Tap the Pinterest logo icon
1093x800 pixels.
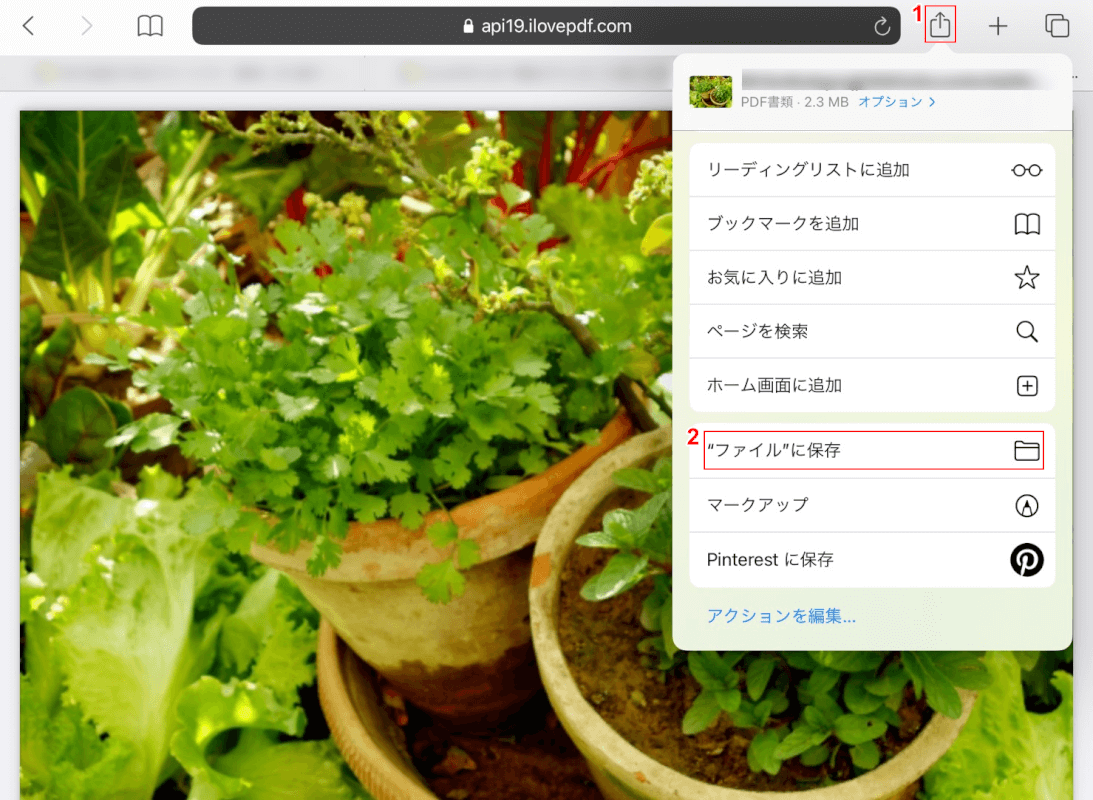click(x=1026, y=560)
